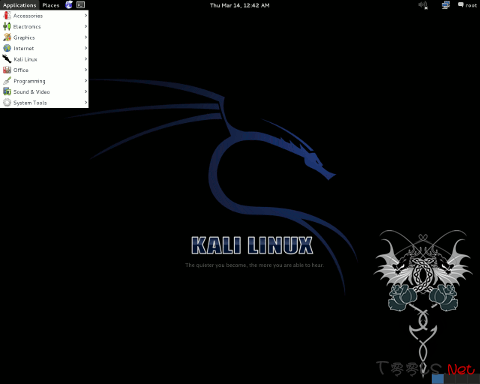Launch the Iceweasel browser from the panel
Viewport: 480px width, 384px height.
(x=69, y=5)
